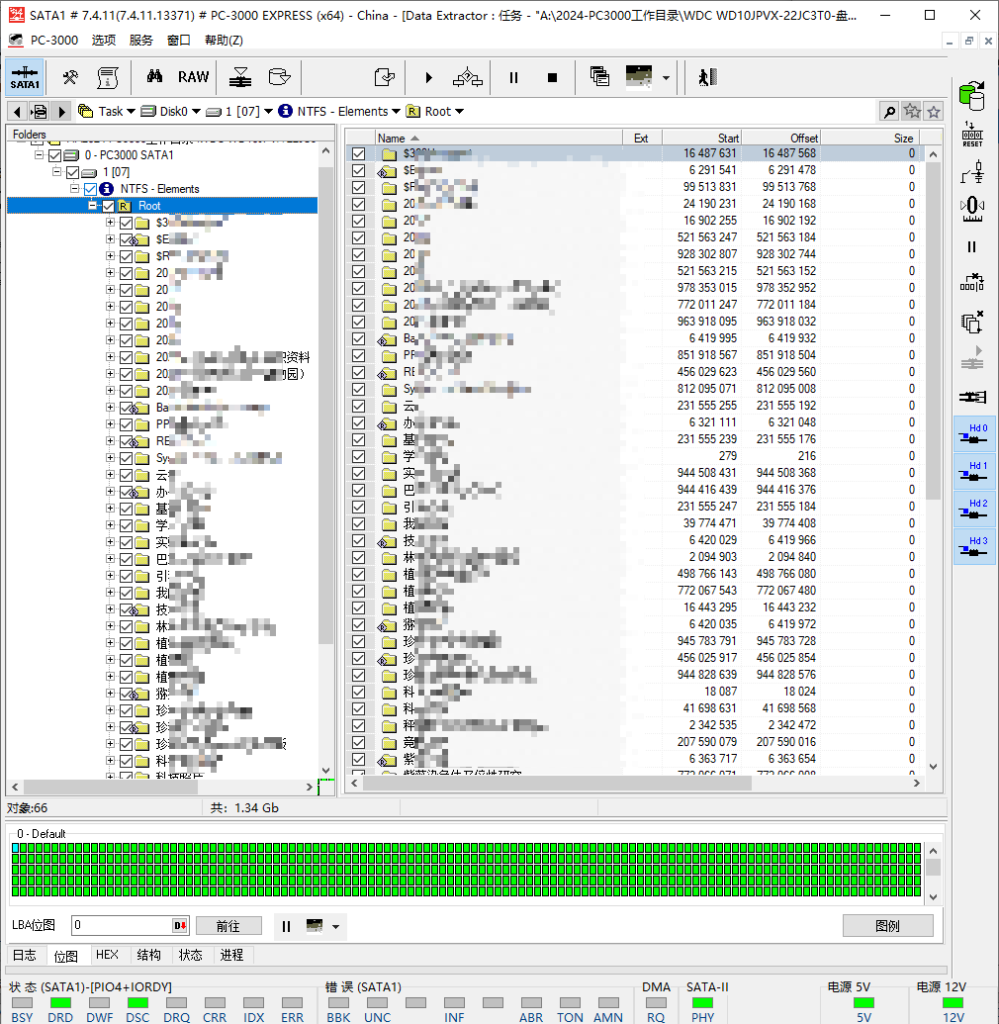Click the 图例 legend button
The width and height of the screenshot is (999, 1024).
tap(887, 926)
